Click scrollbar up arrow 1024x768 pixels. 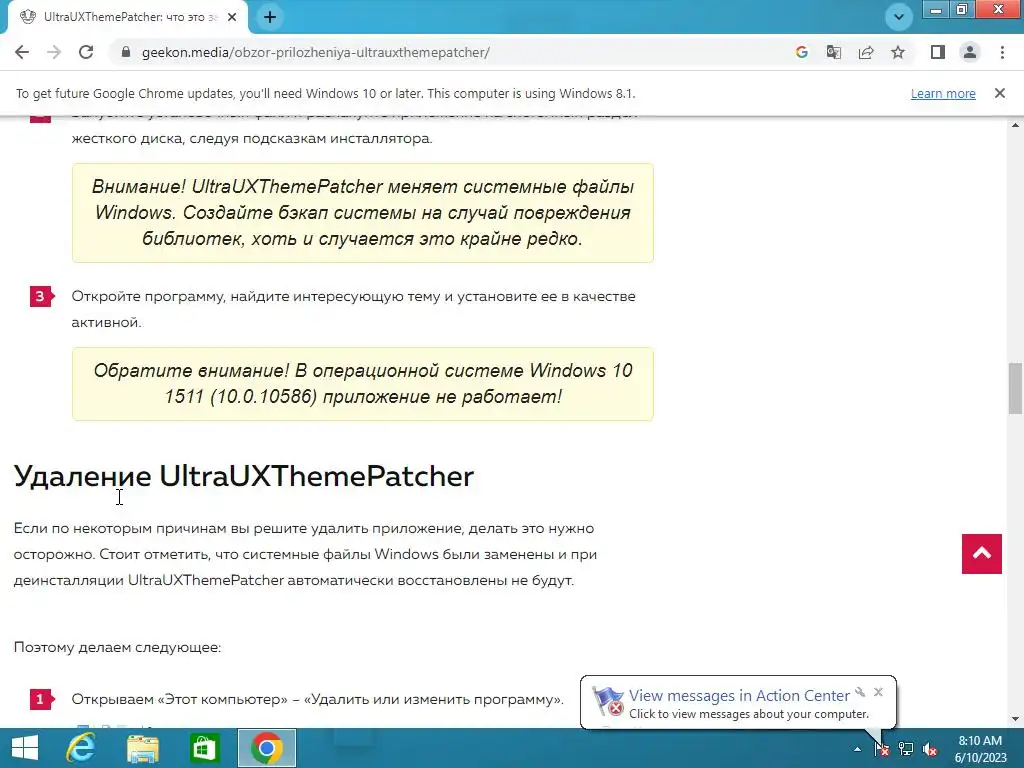pos(1015,125)
